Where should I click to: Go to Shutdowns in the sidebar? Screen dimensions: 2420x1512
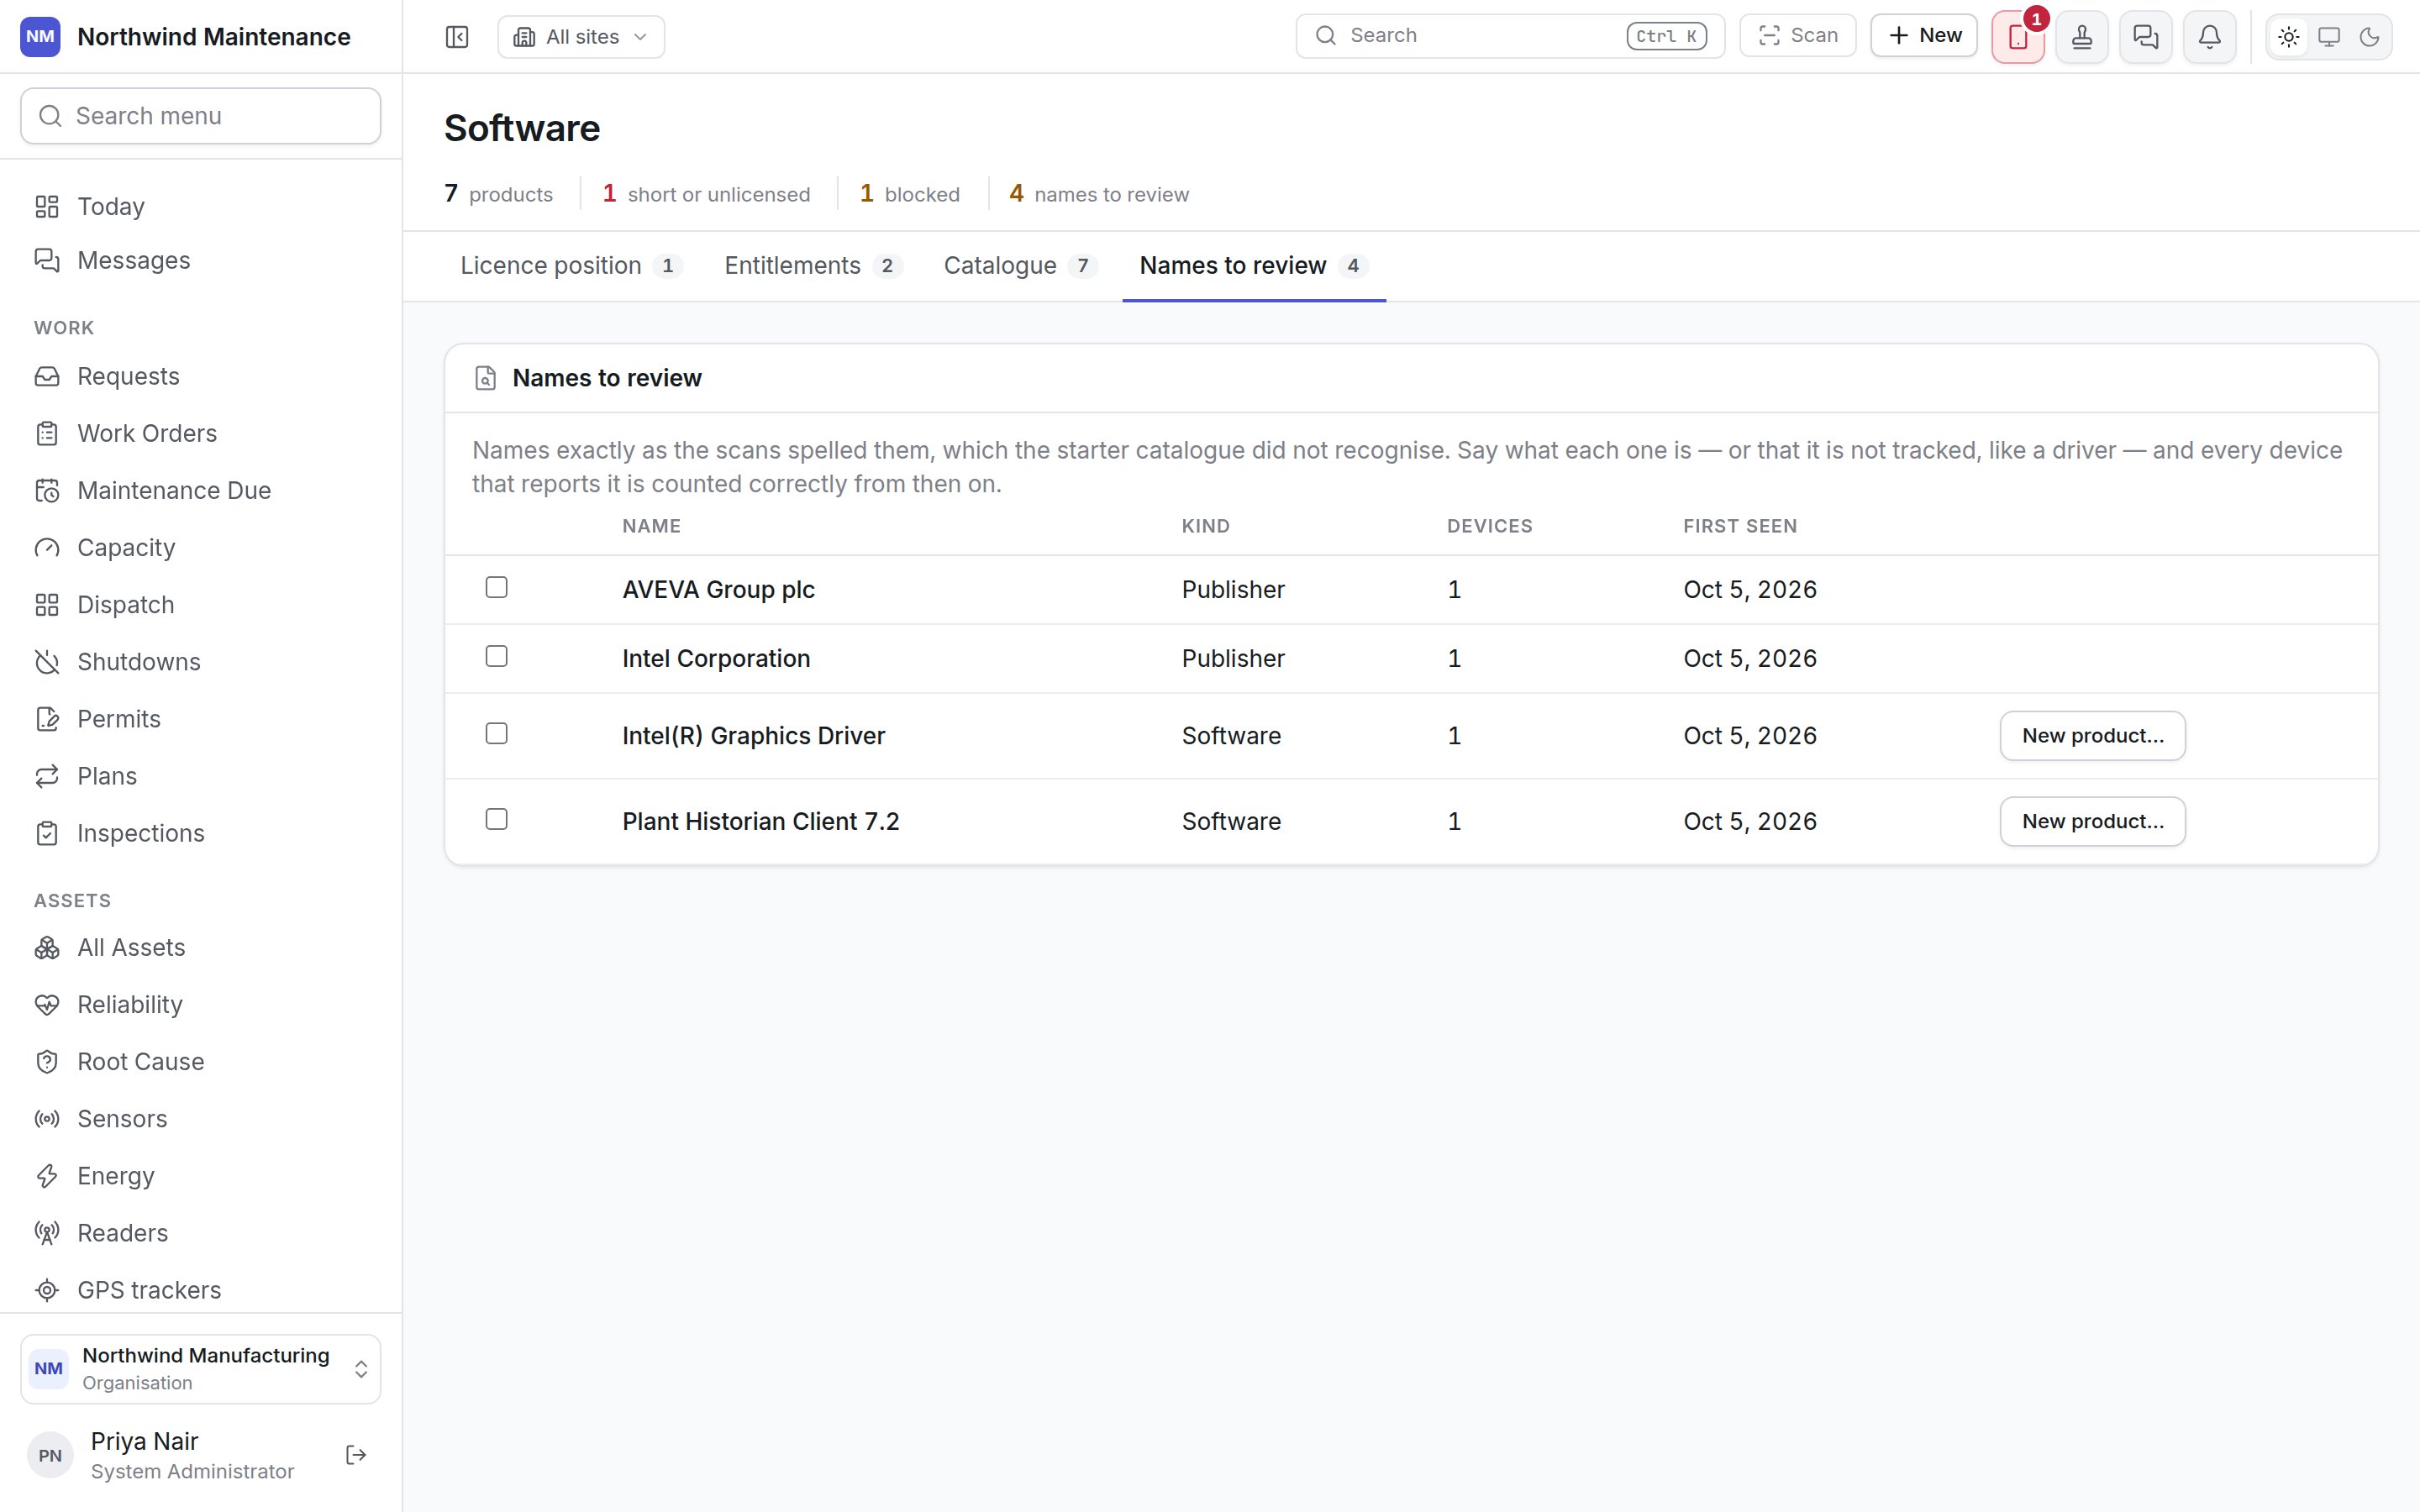(200, 662)
